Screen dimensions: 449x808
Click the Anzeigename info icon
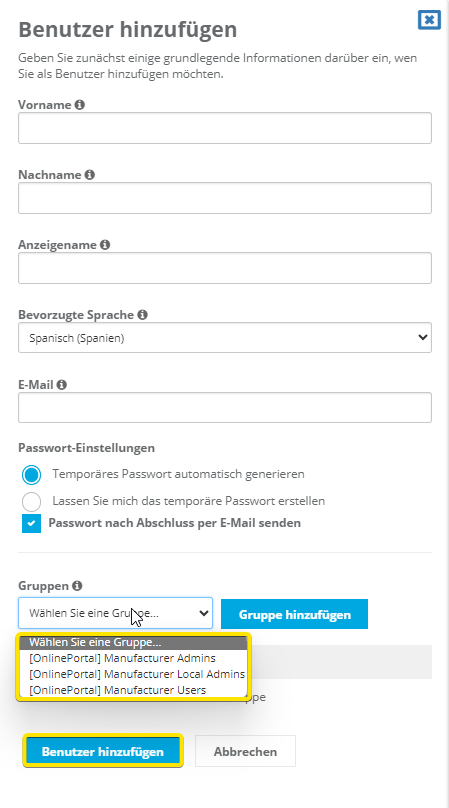[x=105, y=245]
